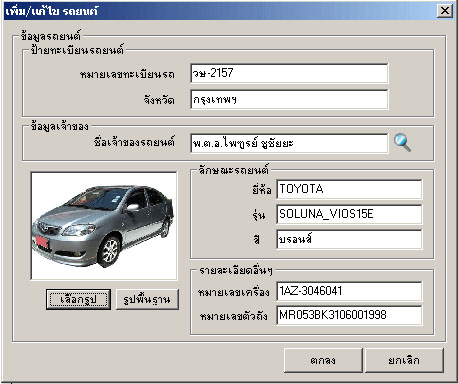Click the color field showing บรอนส์
The image size is (458, 384).
349,239
